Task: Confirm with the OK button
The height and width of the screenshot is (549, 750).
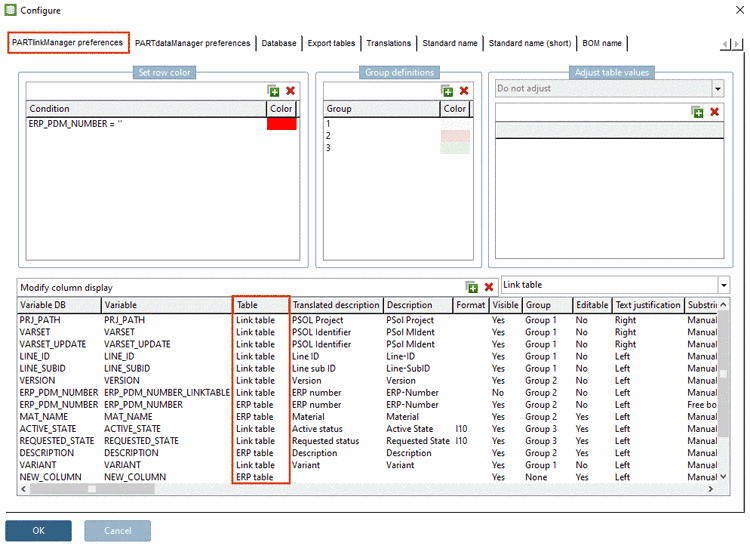Action: (38, 530)
